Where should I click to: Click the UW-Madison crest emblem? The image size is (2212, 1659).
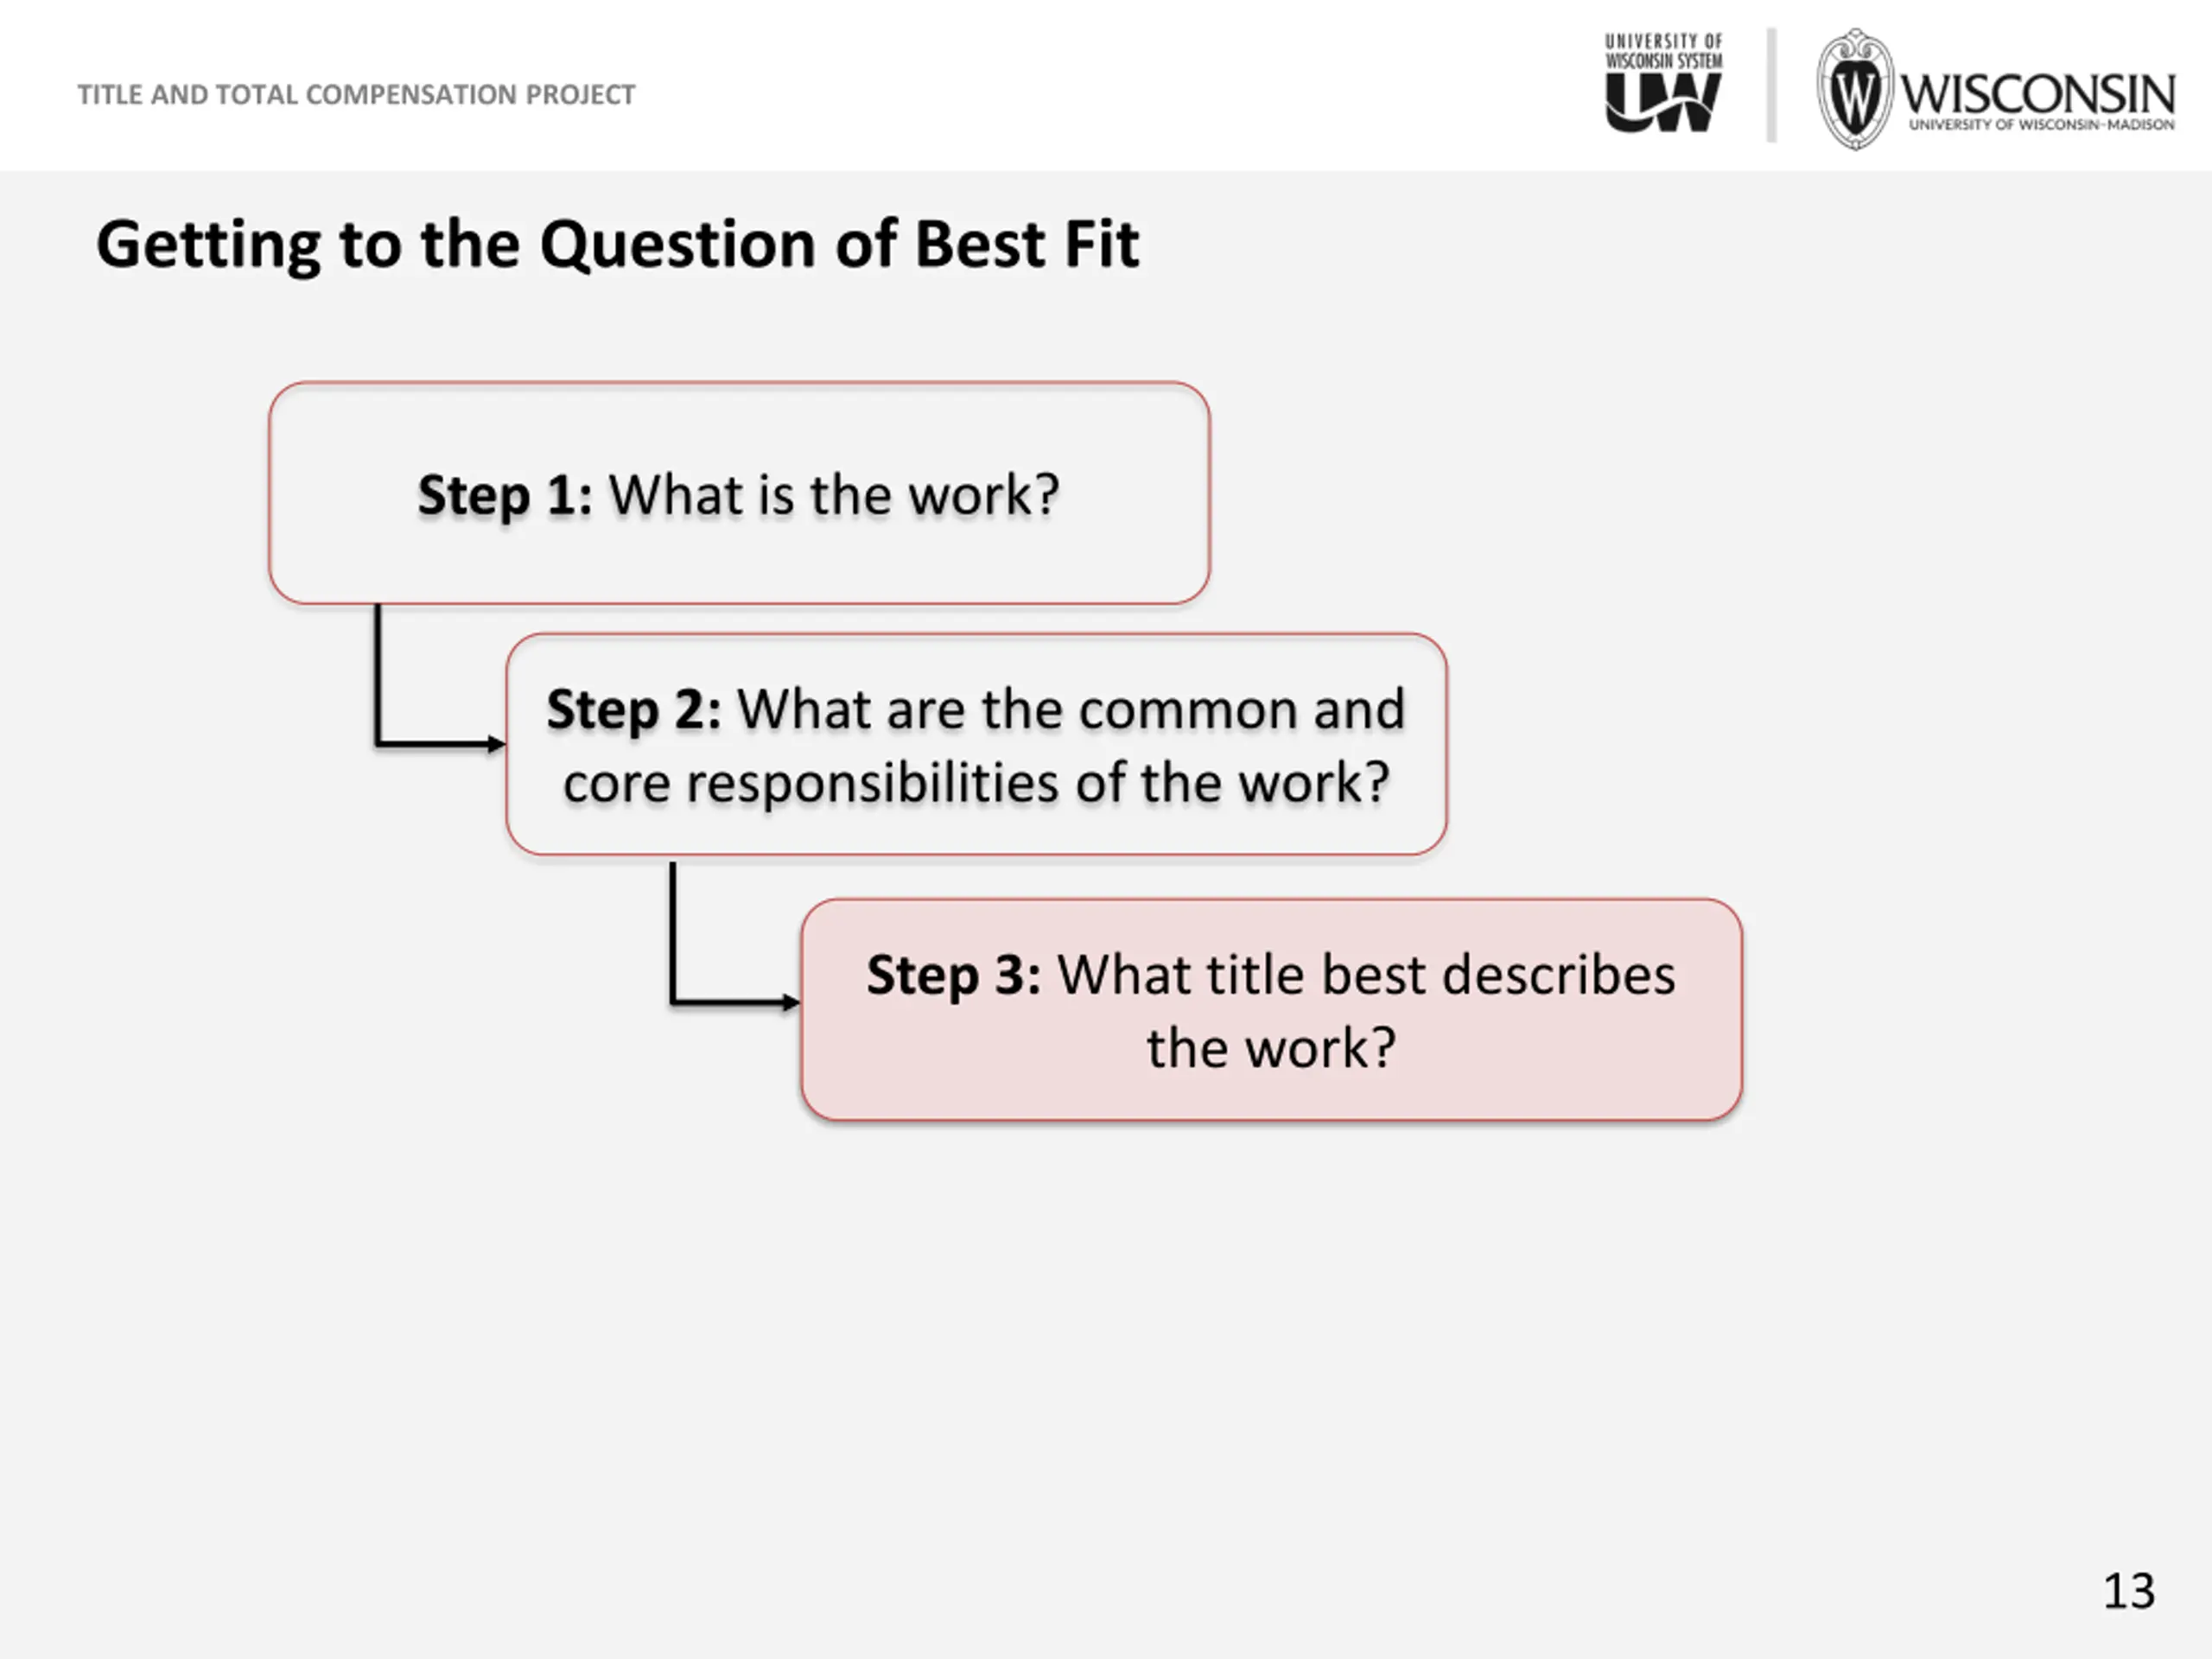(x=1855, y=90)
